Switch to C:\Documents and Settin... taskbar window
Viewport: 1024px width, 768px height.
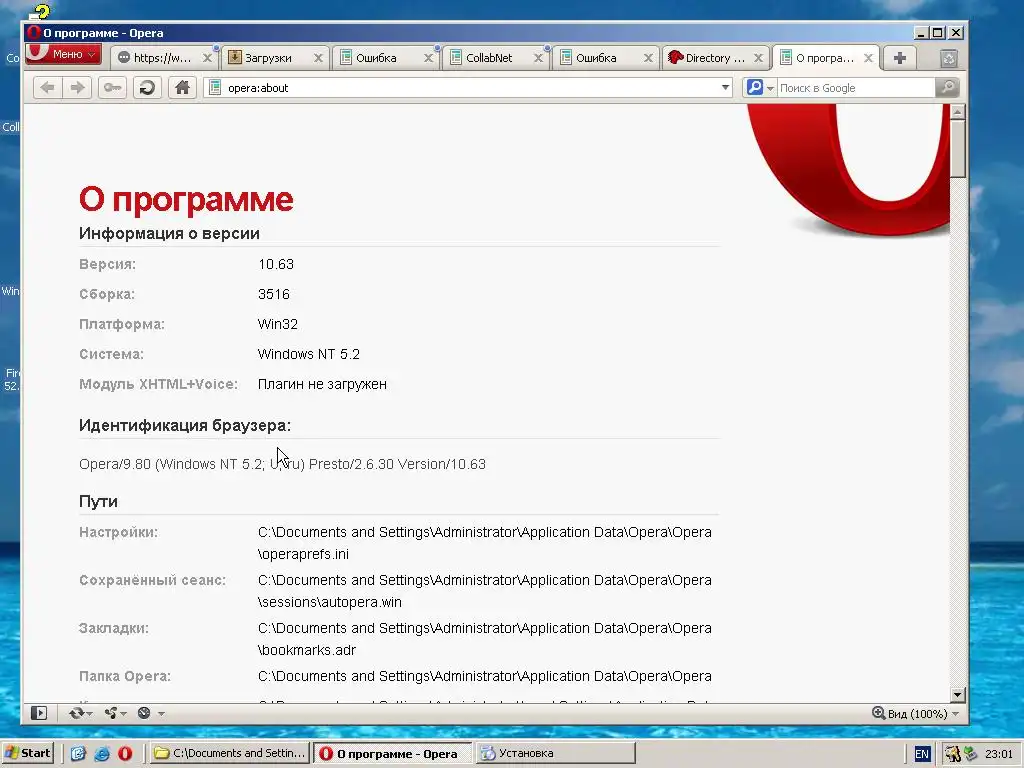pos(229,753)
